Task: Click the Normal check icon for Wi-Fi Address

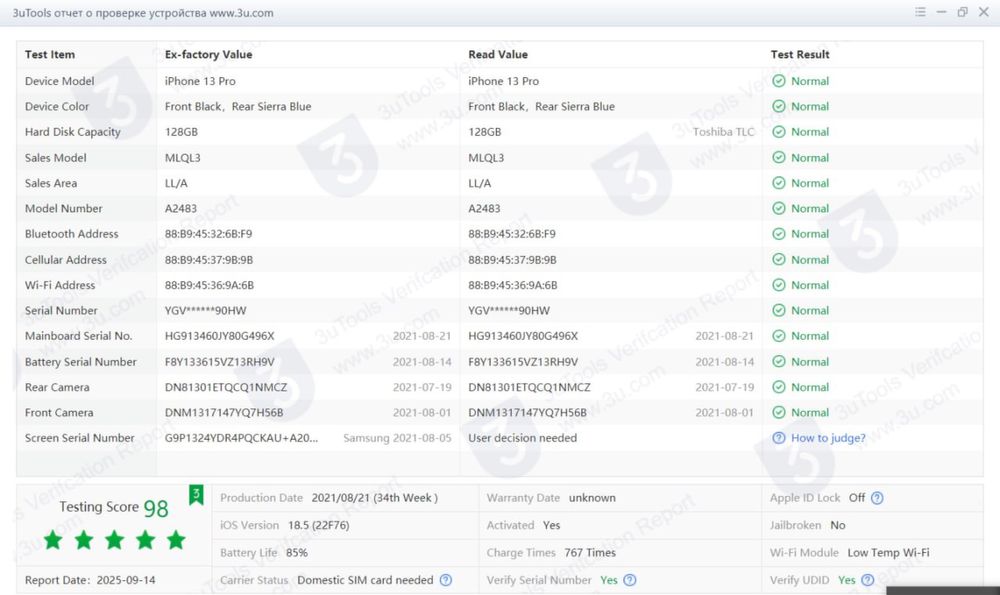Action: 779,285
